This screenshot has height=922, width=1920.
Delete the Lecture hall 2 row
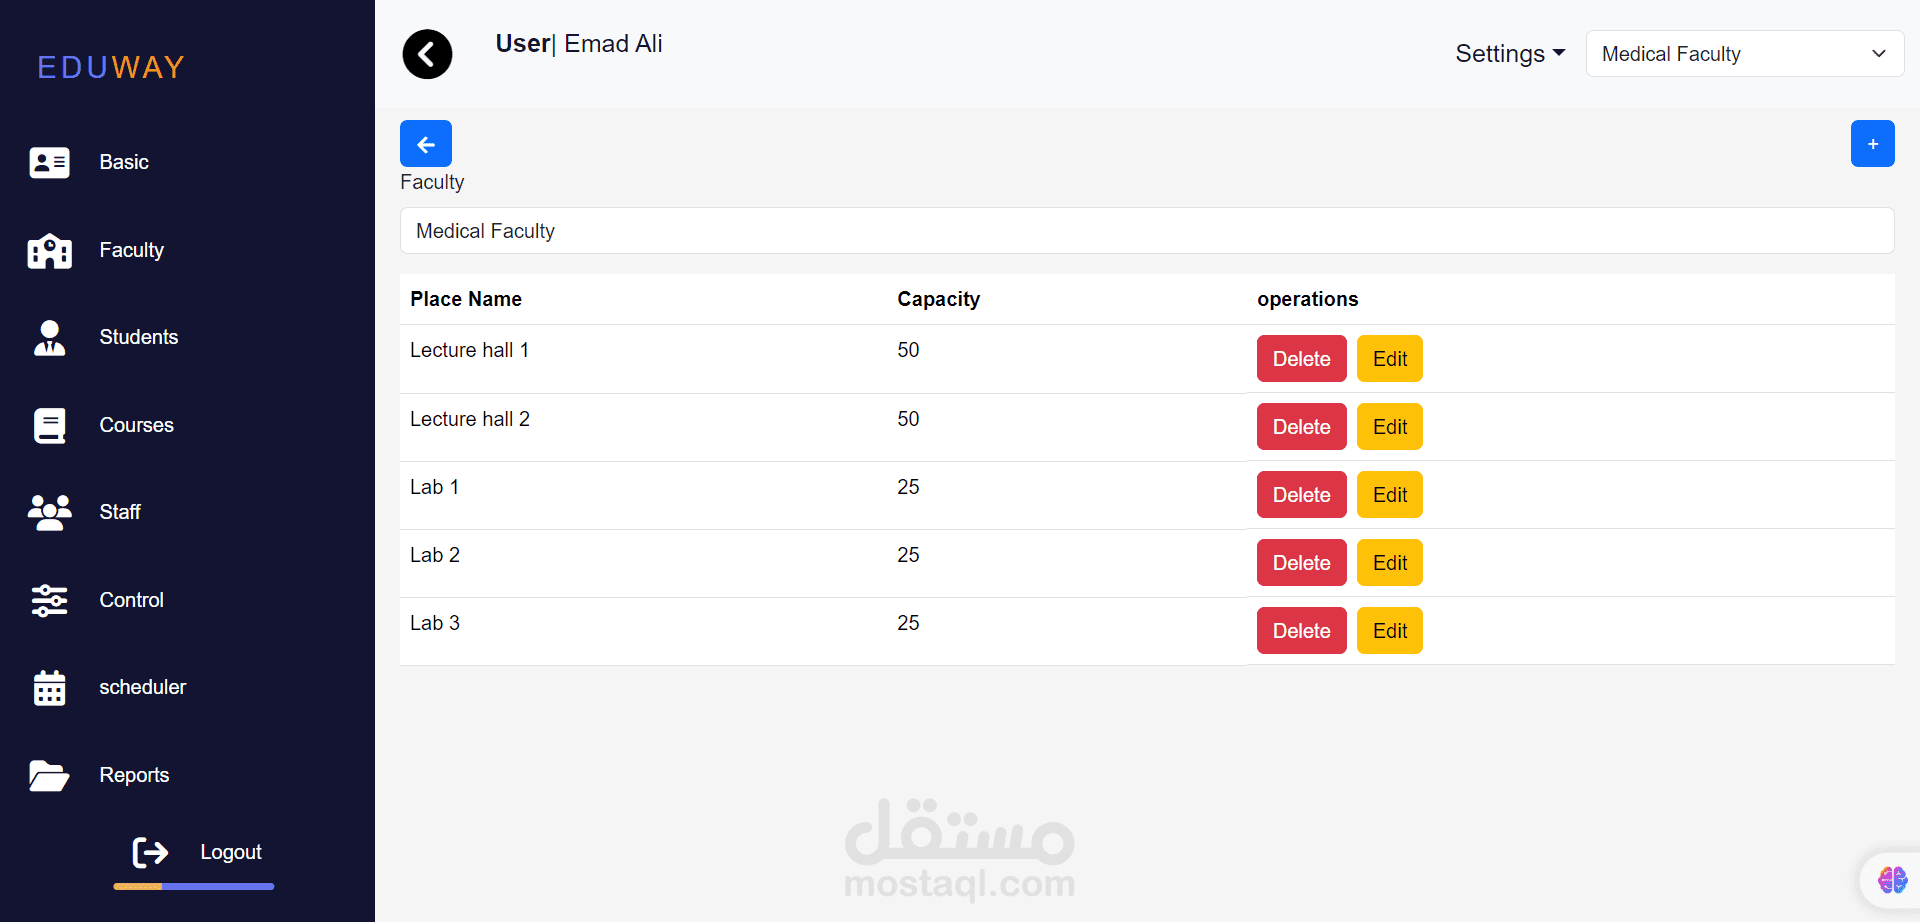click(1301, 427)
